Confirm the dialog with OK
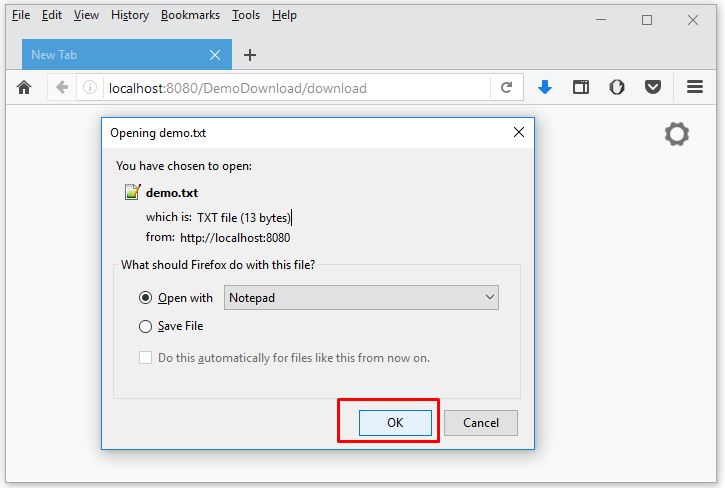The width and height of the screenshot is (725, 488). click(x=395, y=422)
